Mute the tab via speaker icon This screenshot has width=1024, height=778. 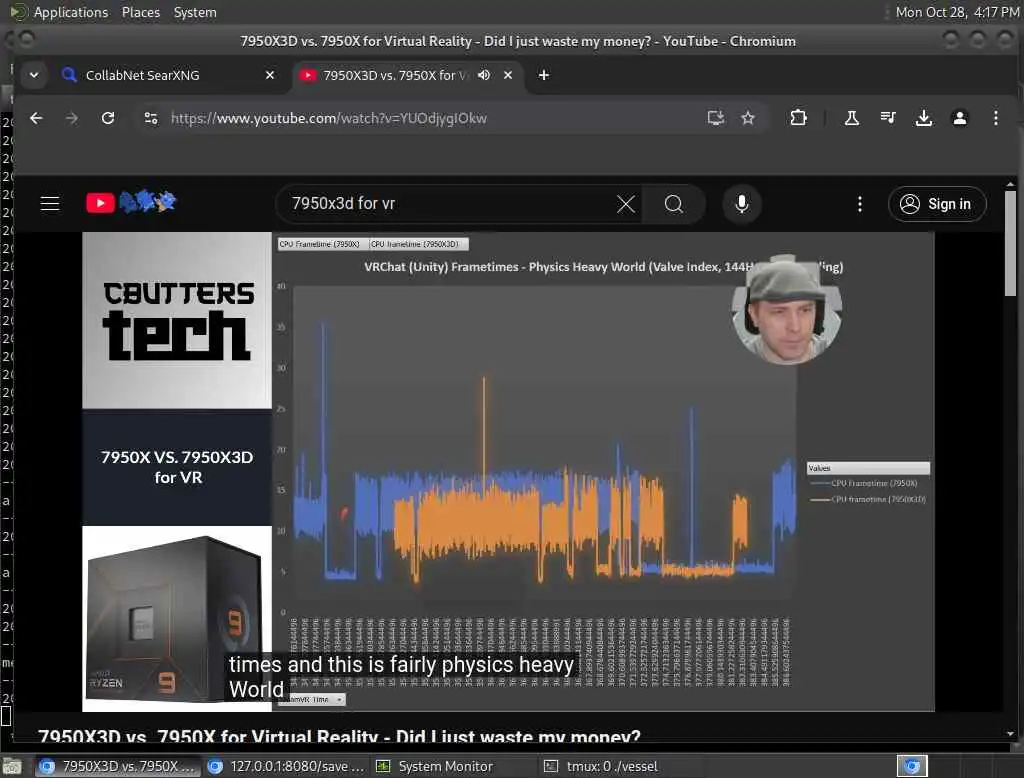coord(483,75)
